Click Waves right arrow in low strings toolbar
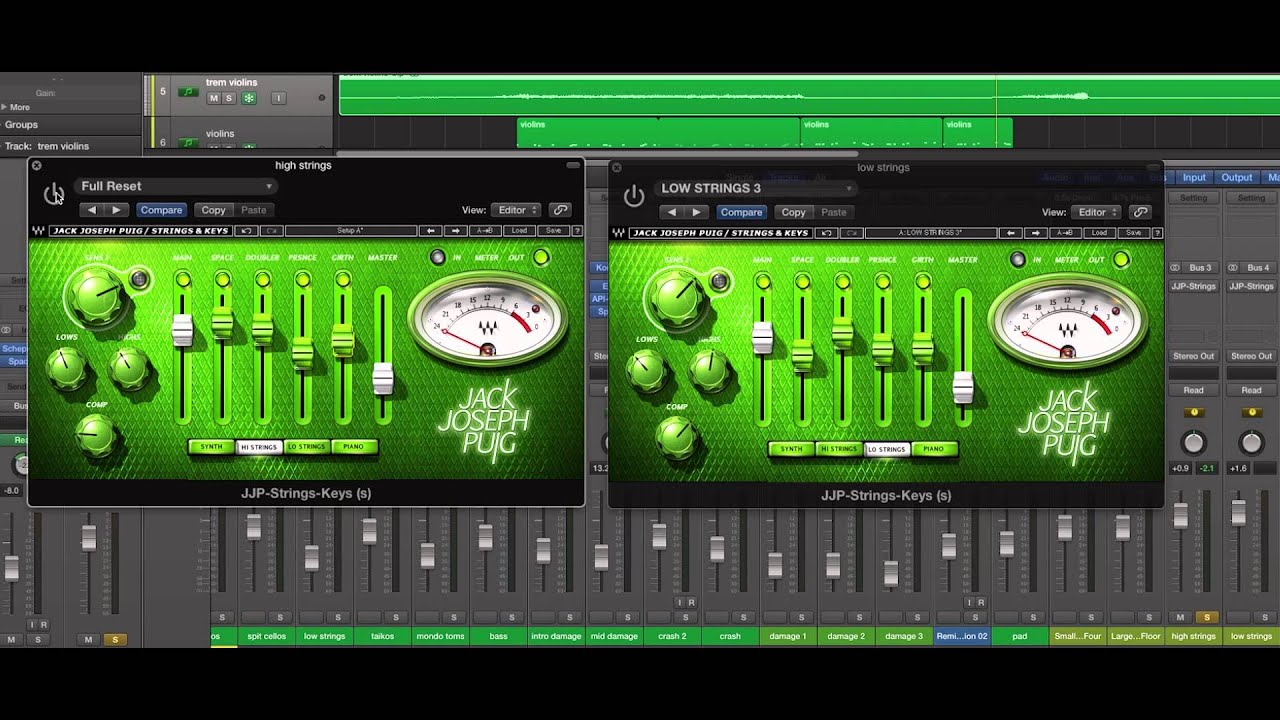 pyautogui.click(x=1035, y=233)
